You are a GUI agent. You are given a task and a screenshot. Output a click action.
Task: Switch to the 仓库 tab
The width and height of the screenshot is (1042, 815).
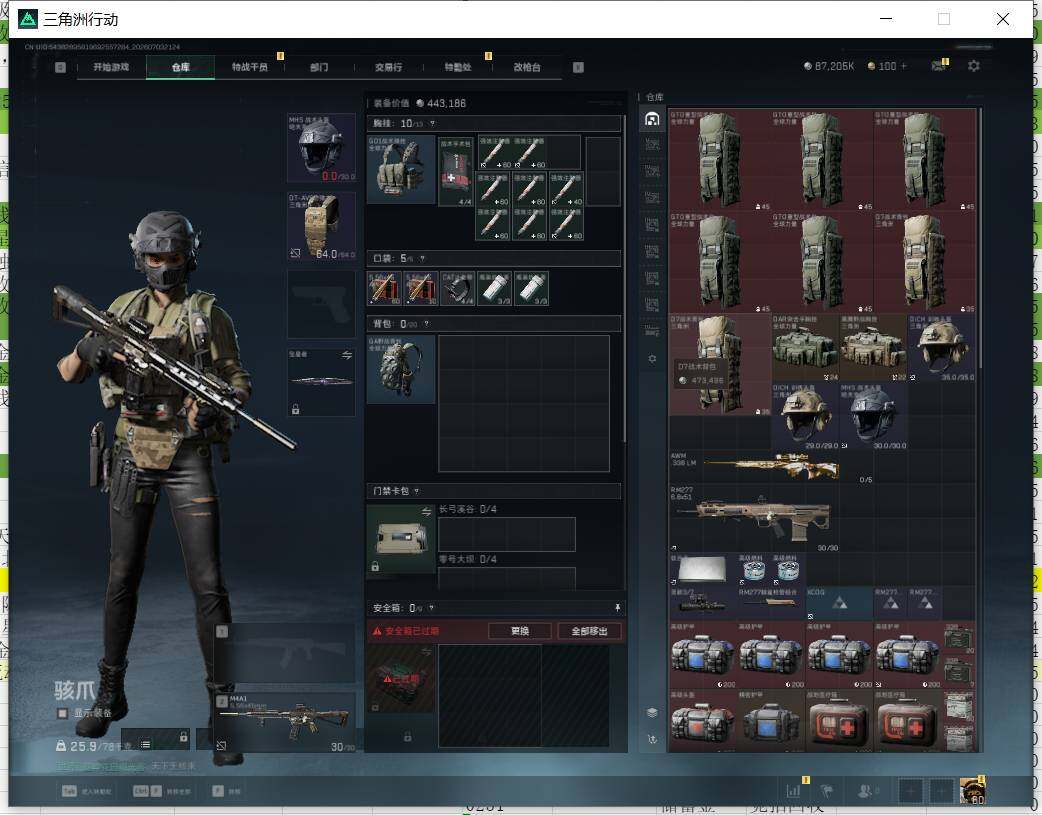[180, 67]
